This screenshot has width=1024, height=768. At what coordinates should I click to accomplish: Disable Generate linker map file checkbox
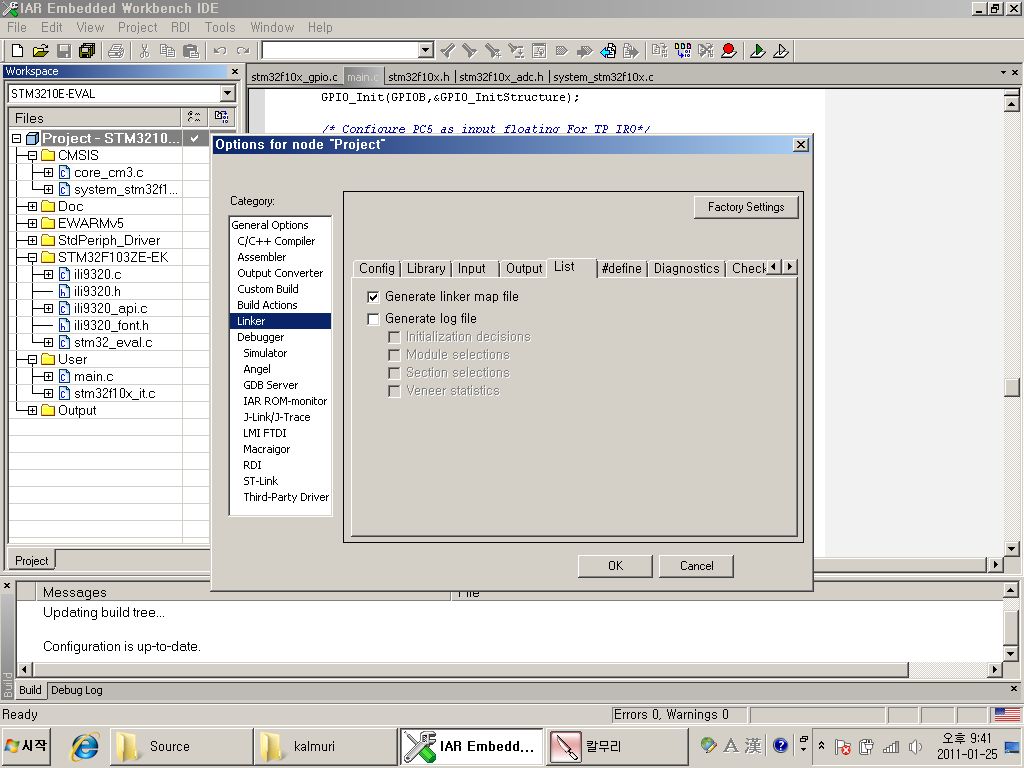click(x=373, y=297)
